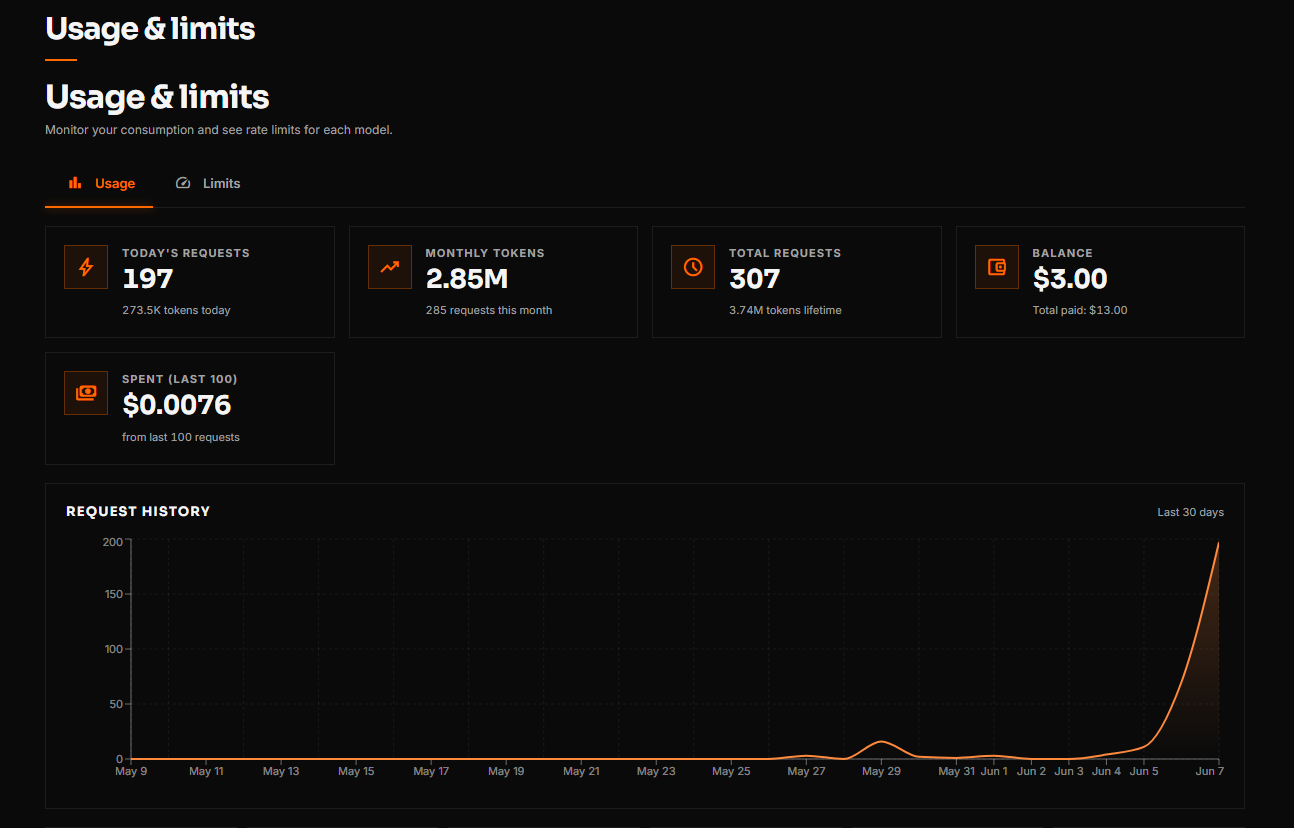
Task: Select the $0.0076 spent value
Action: [x=177, y=405]
